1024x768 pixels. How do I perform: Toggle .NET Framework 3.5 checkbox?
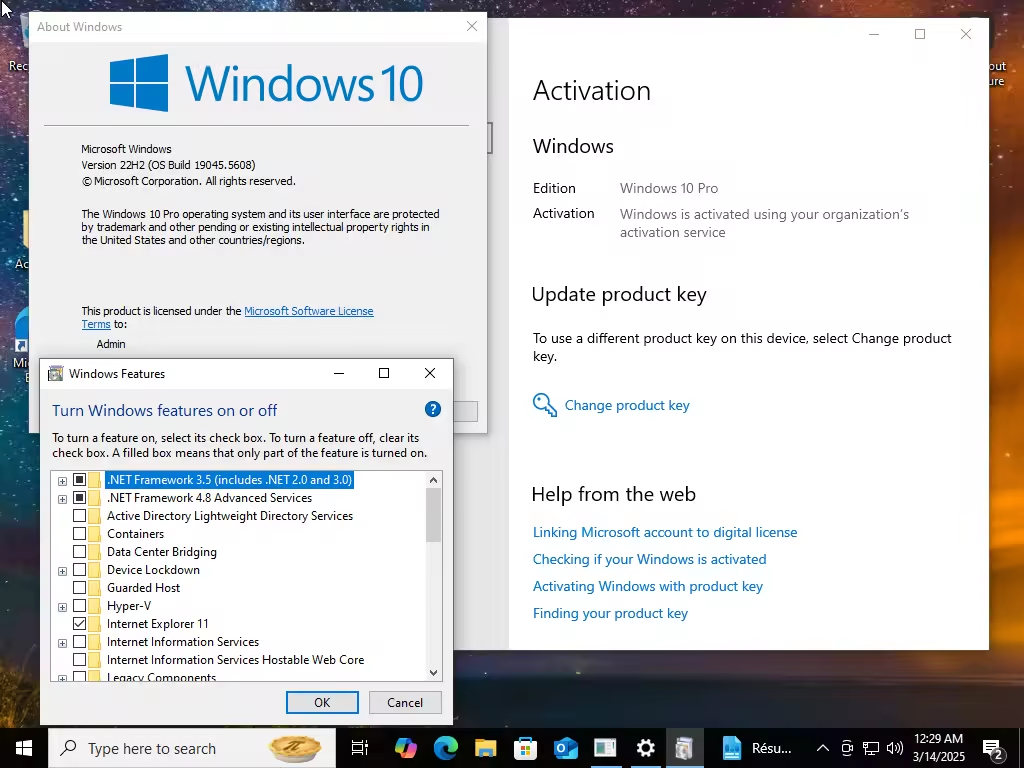[80, 480]
